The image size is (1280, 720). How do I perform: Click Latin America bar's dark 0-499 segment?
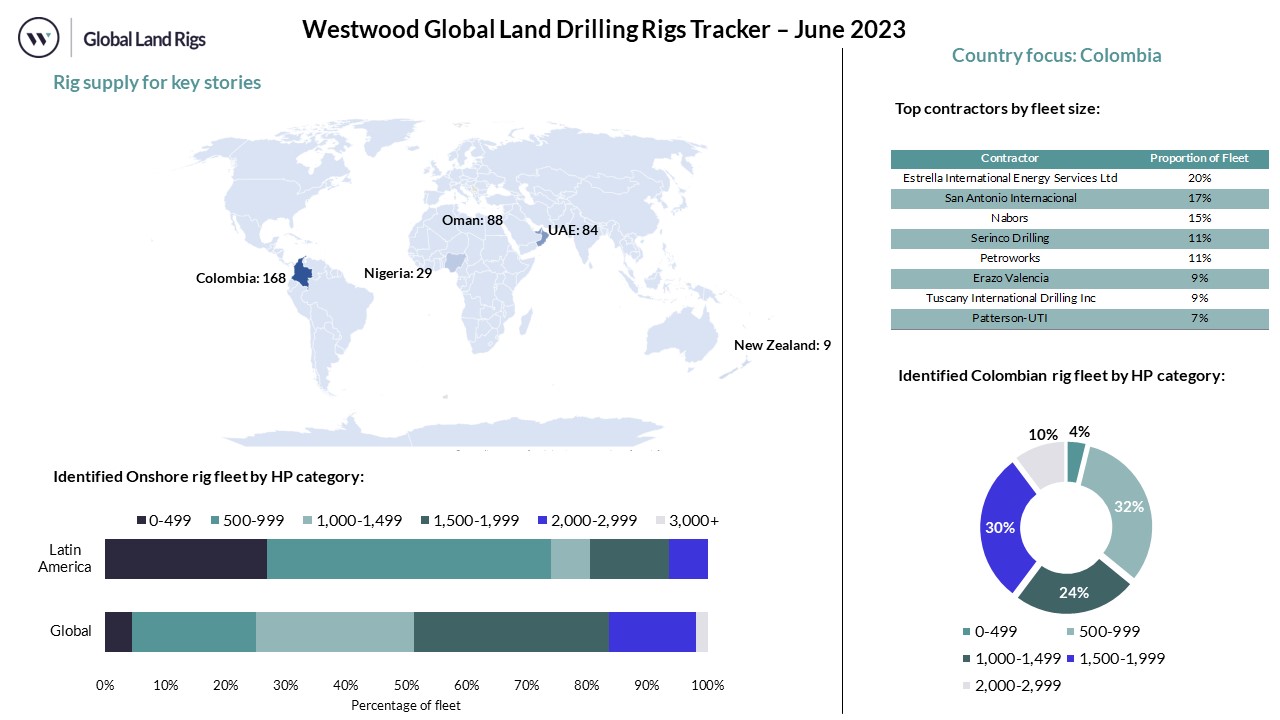[x=185, y=559]
